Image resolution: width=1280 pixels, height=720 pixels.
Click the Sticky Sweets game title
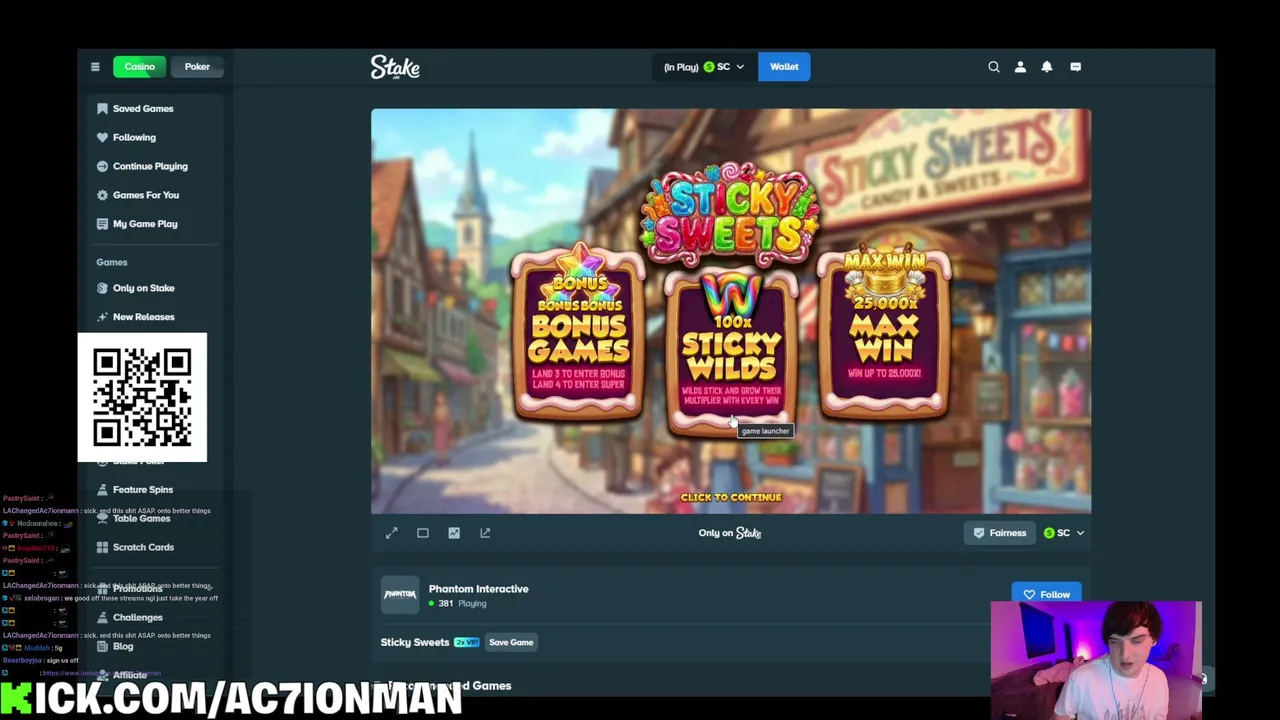coord(415,642)
